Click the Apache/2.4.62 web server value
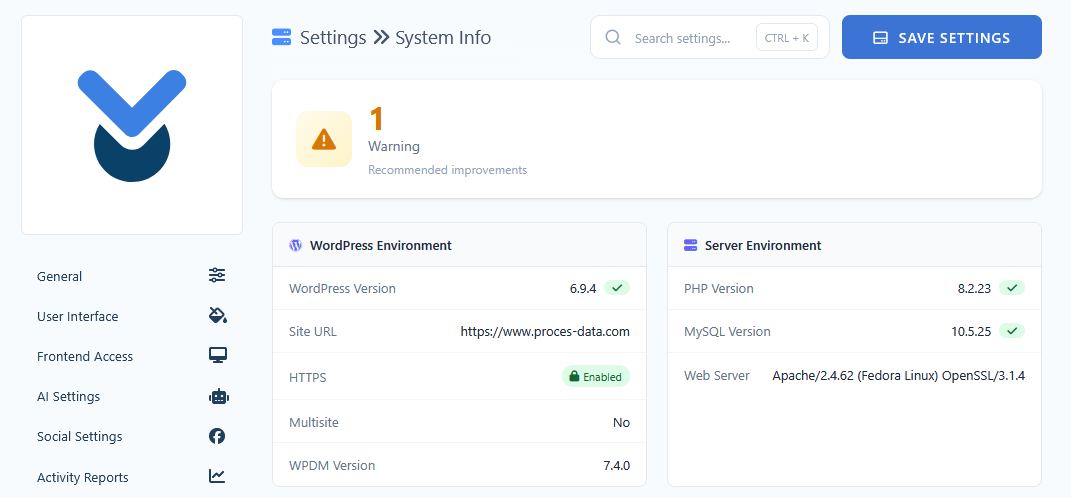The width and height of the screenshot is (1071, 498). [899, 375]
